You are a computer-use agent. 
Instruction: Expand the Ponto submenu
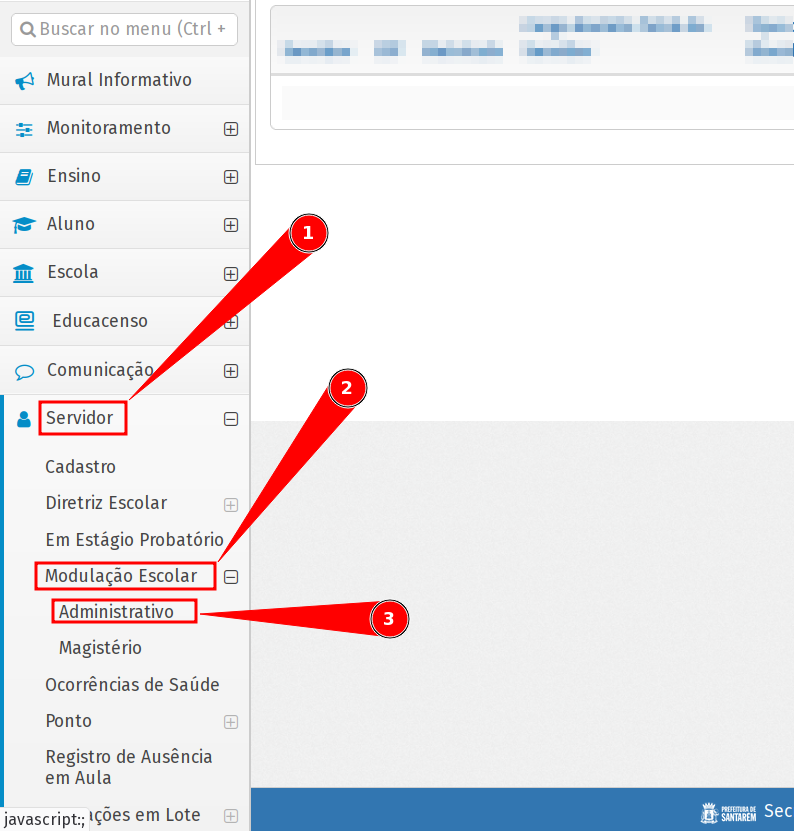pyautogui.click(x=231, y=722)
